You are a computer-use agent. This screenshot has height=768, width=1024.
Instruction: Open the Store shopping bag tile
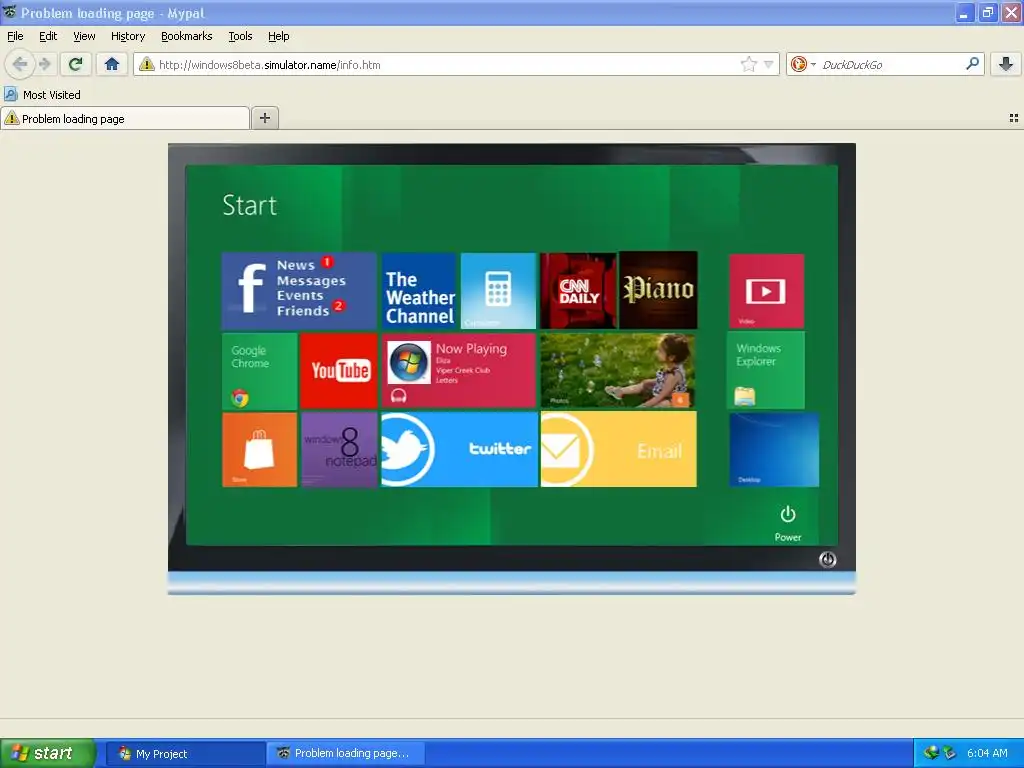(259, 449)
